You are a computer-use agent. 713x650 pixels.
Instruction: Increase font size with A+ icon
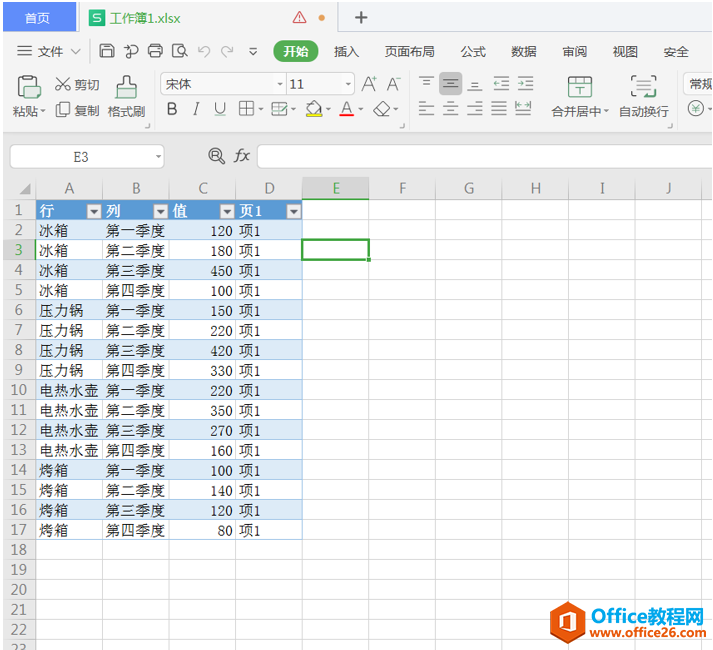[369, 84]
